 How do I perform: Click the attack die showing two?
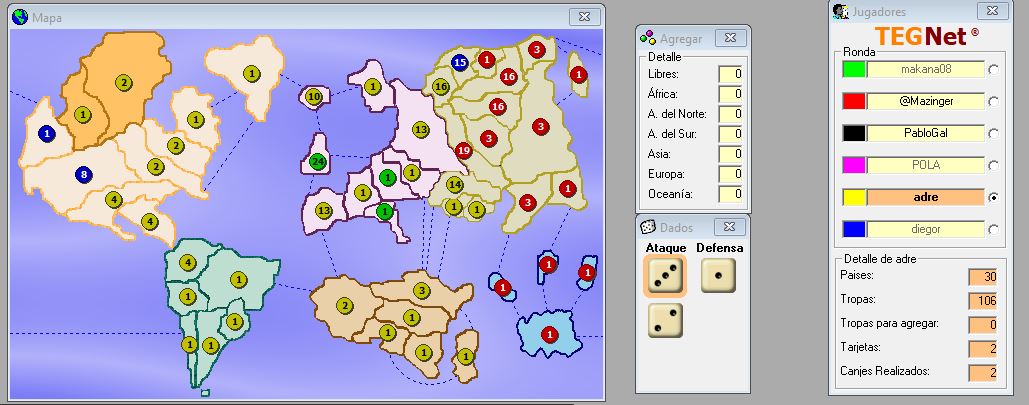[x=665, y=320]
